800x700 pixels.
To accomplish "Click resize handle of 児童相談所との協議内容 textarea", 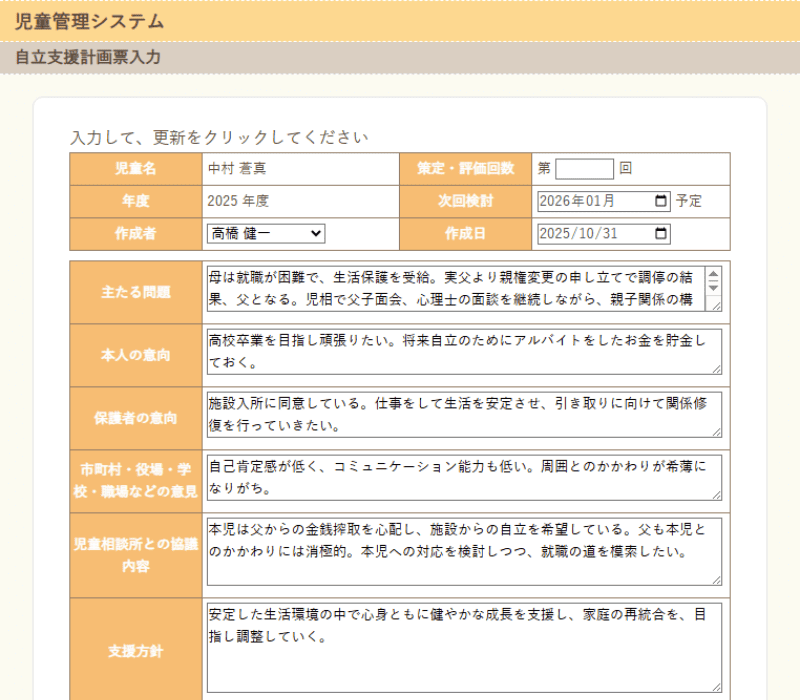I will point(716,579).
